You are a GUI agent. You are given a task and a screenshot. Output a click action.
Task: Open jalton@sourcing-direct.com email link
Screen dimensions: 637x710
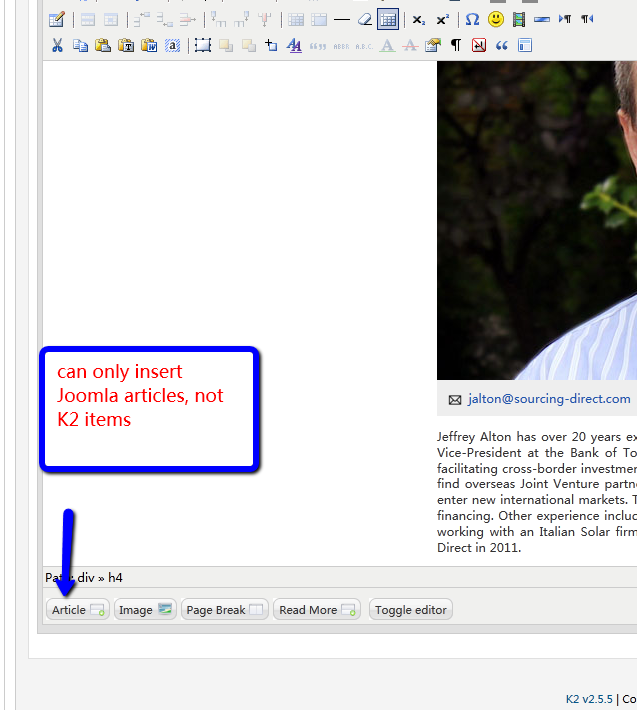549,399
